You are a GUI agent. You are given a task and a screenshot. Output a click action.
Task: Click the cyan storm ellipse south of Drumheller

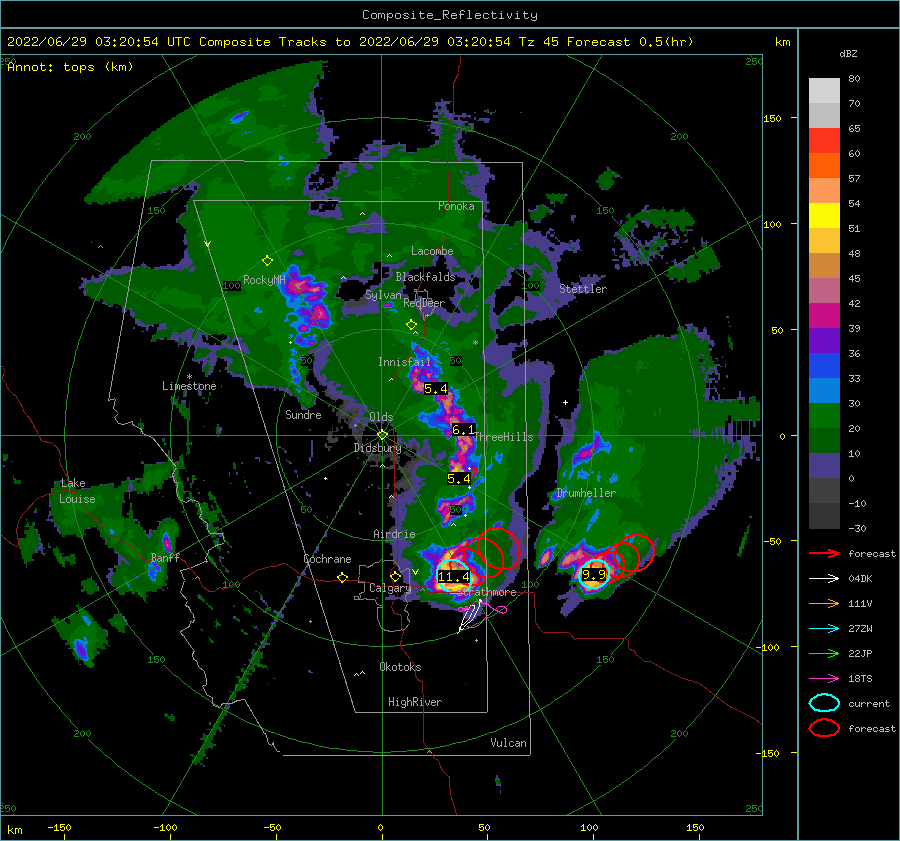(593, 575)
